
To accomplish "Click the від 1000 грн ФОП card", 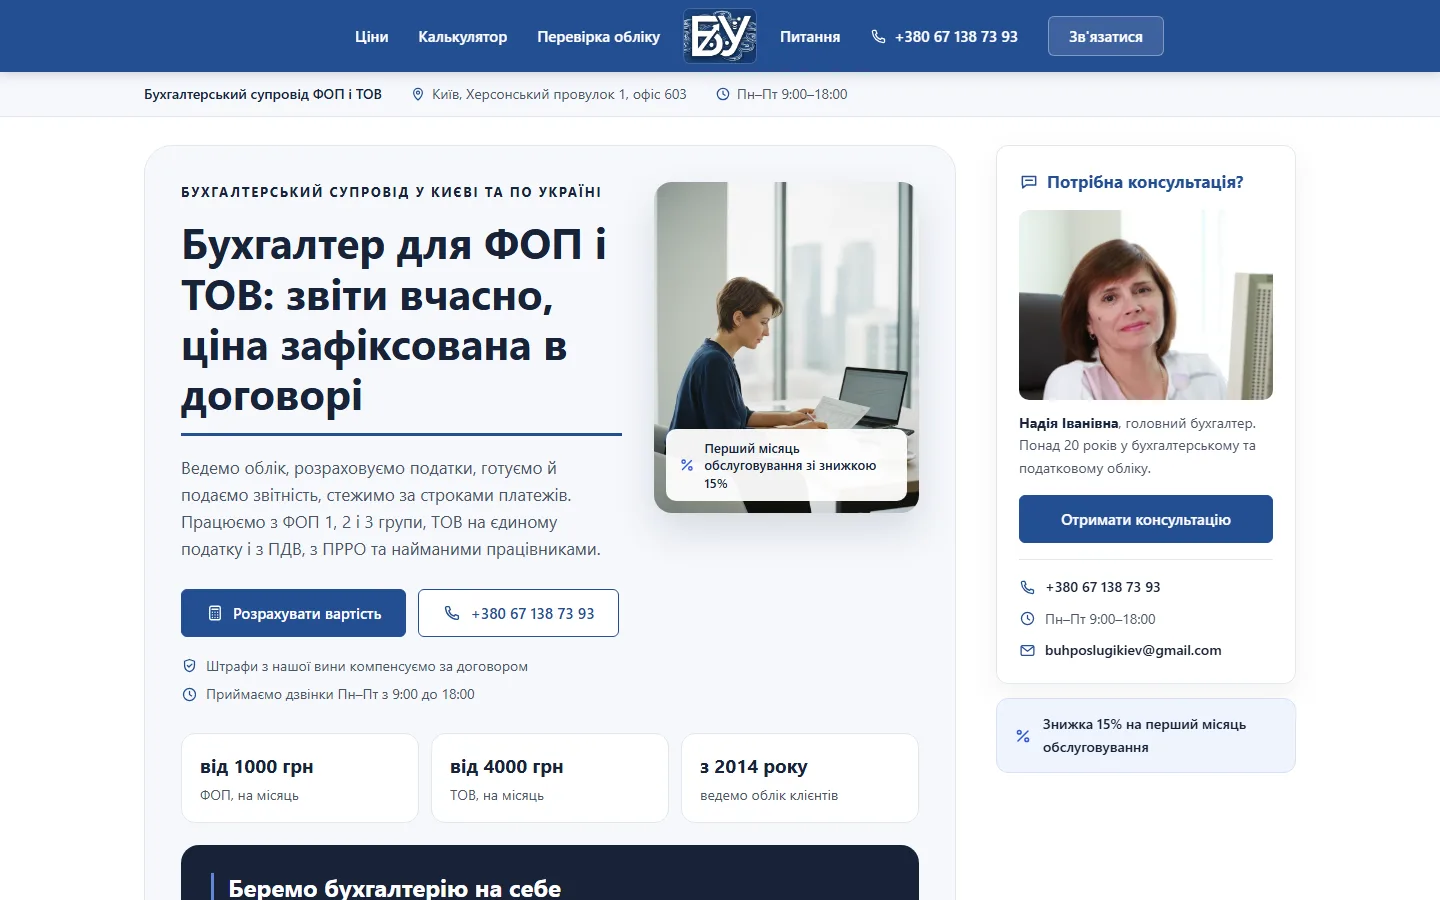I will pos(300,778).
